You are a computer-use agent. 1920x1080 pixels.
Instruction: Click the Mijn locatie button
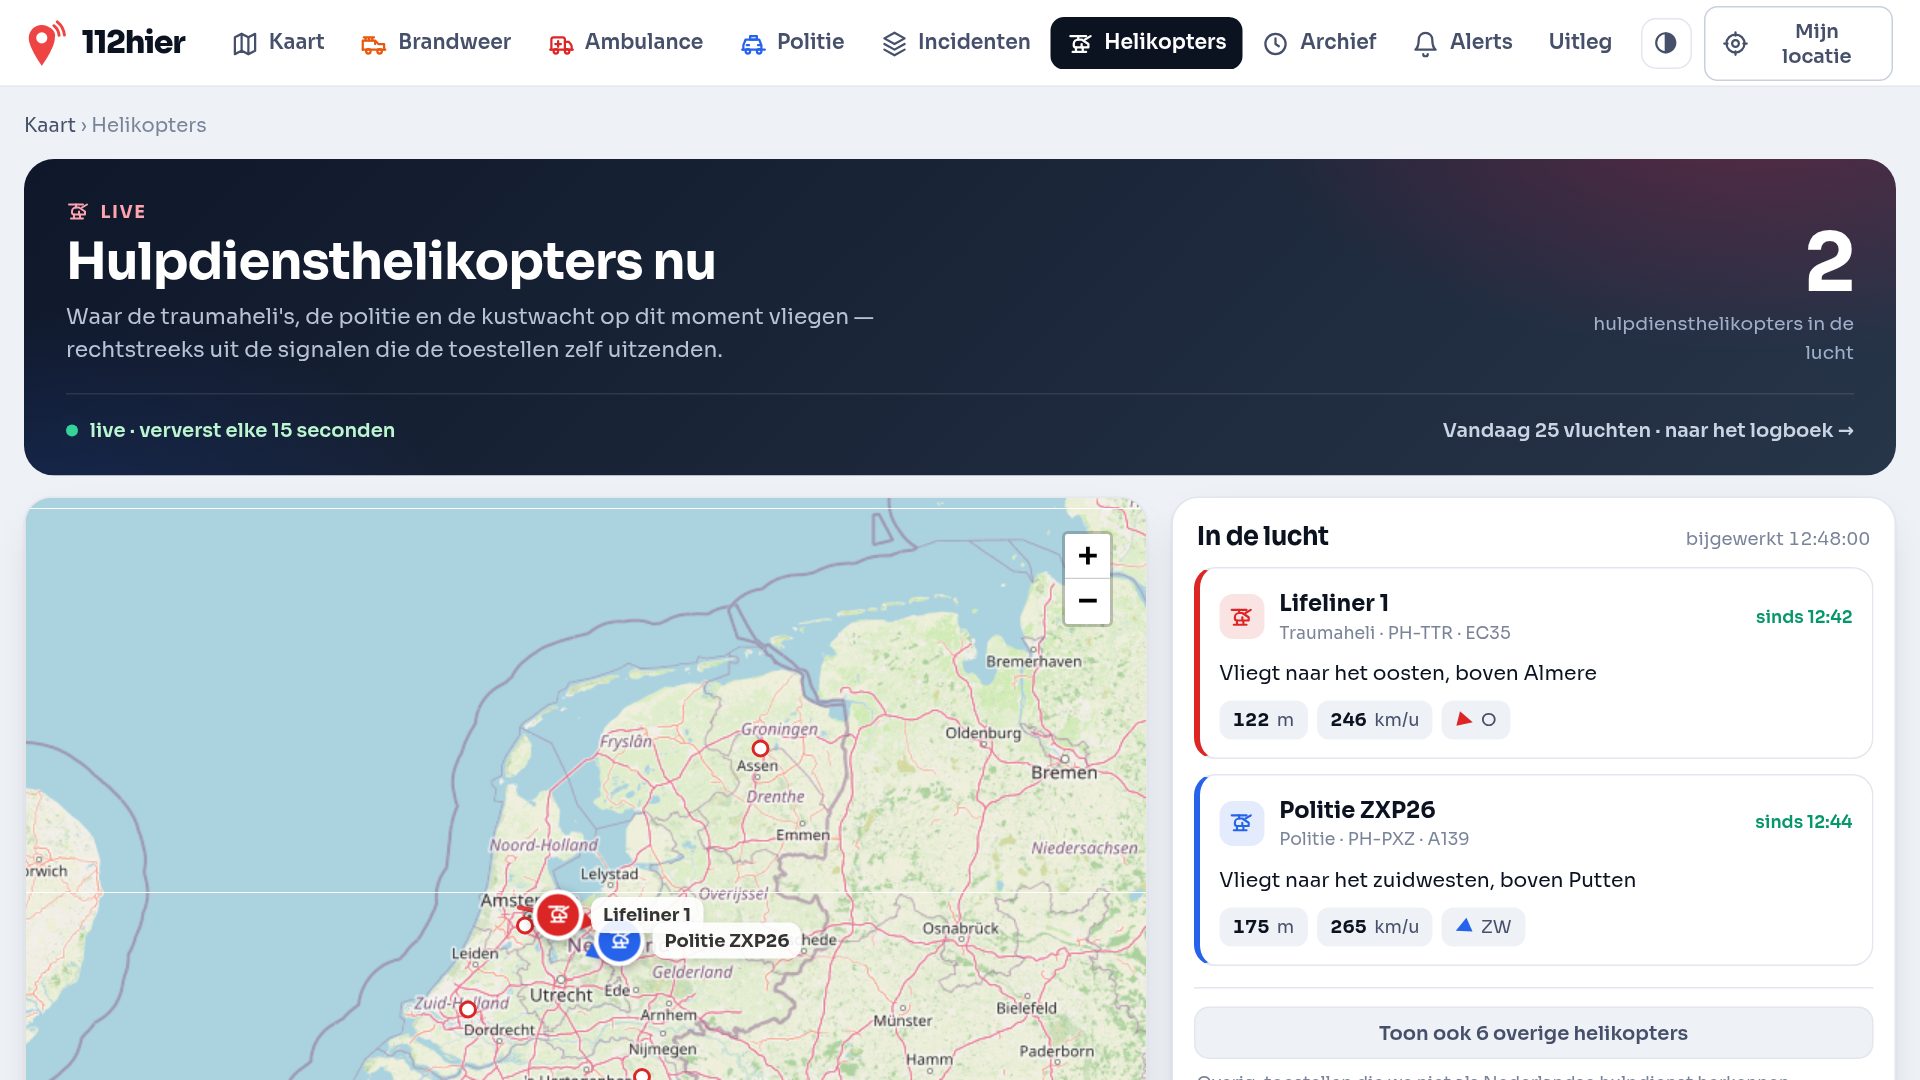point(1798,43)
